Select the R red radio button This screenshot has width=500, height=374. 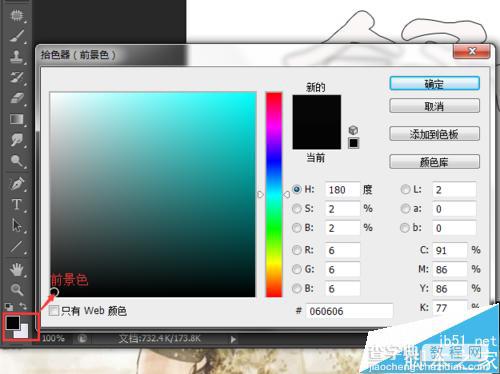pyautogui.click(x=297, y=250)
